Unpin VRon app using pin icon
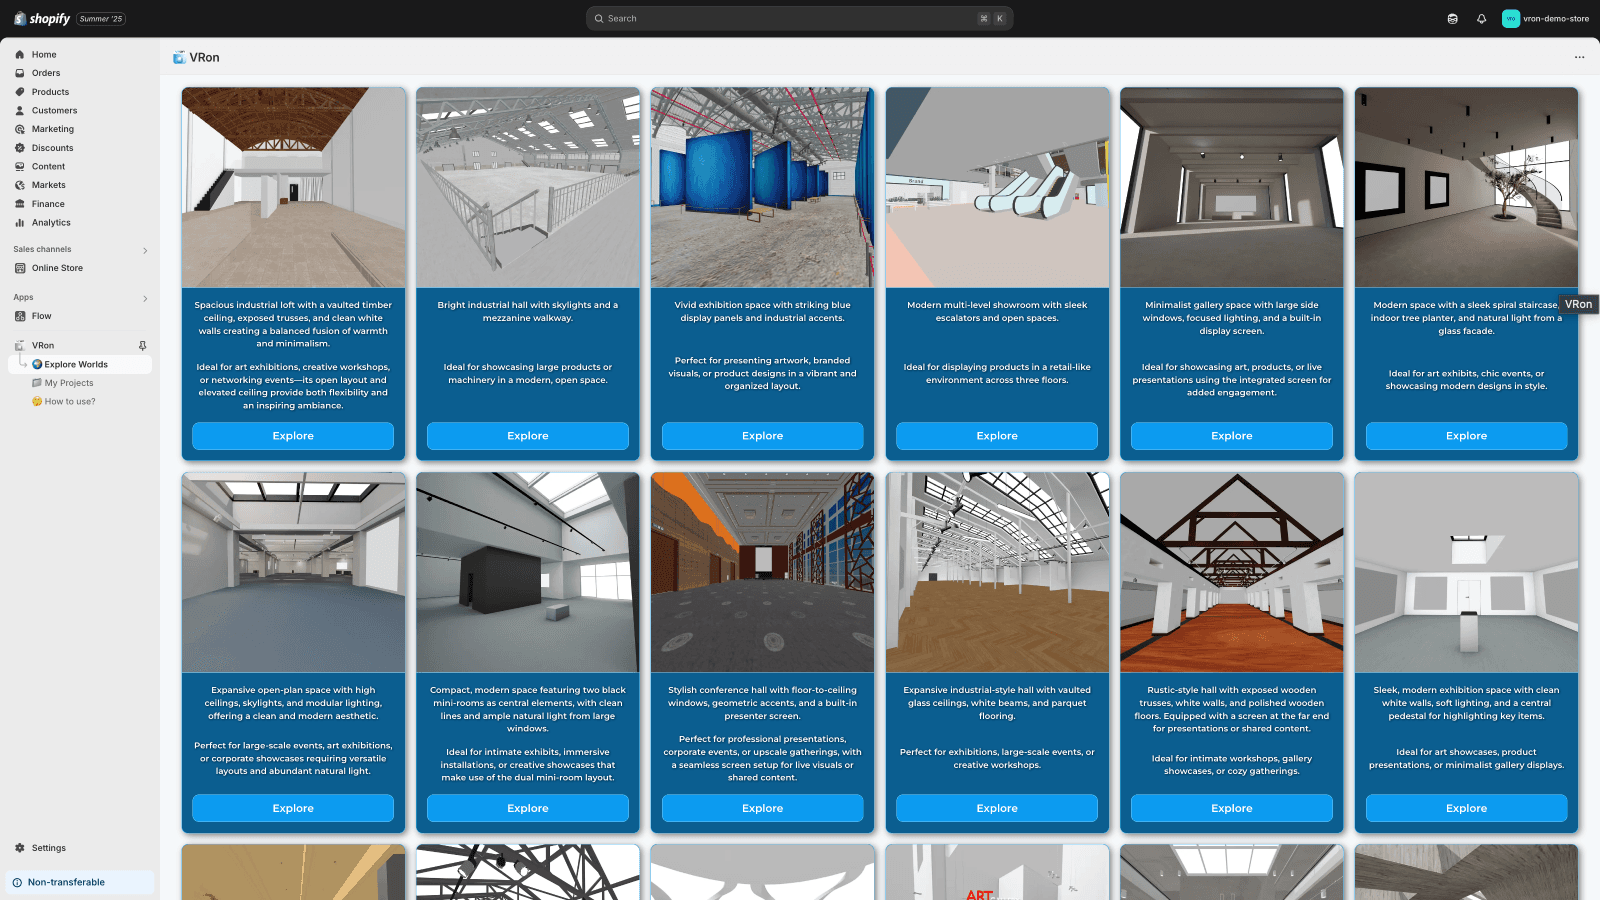 point(142,345)
